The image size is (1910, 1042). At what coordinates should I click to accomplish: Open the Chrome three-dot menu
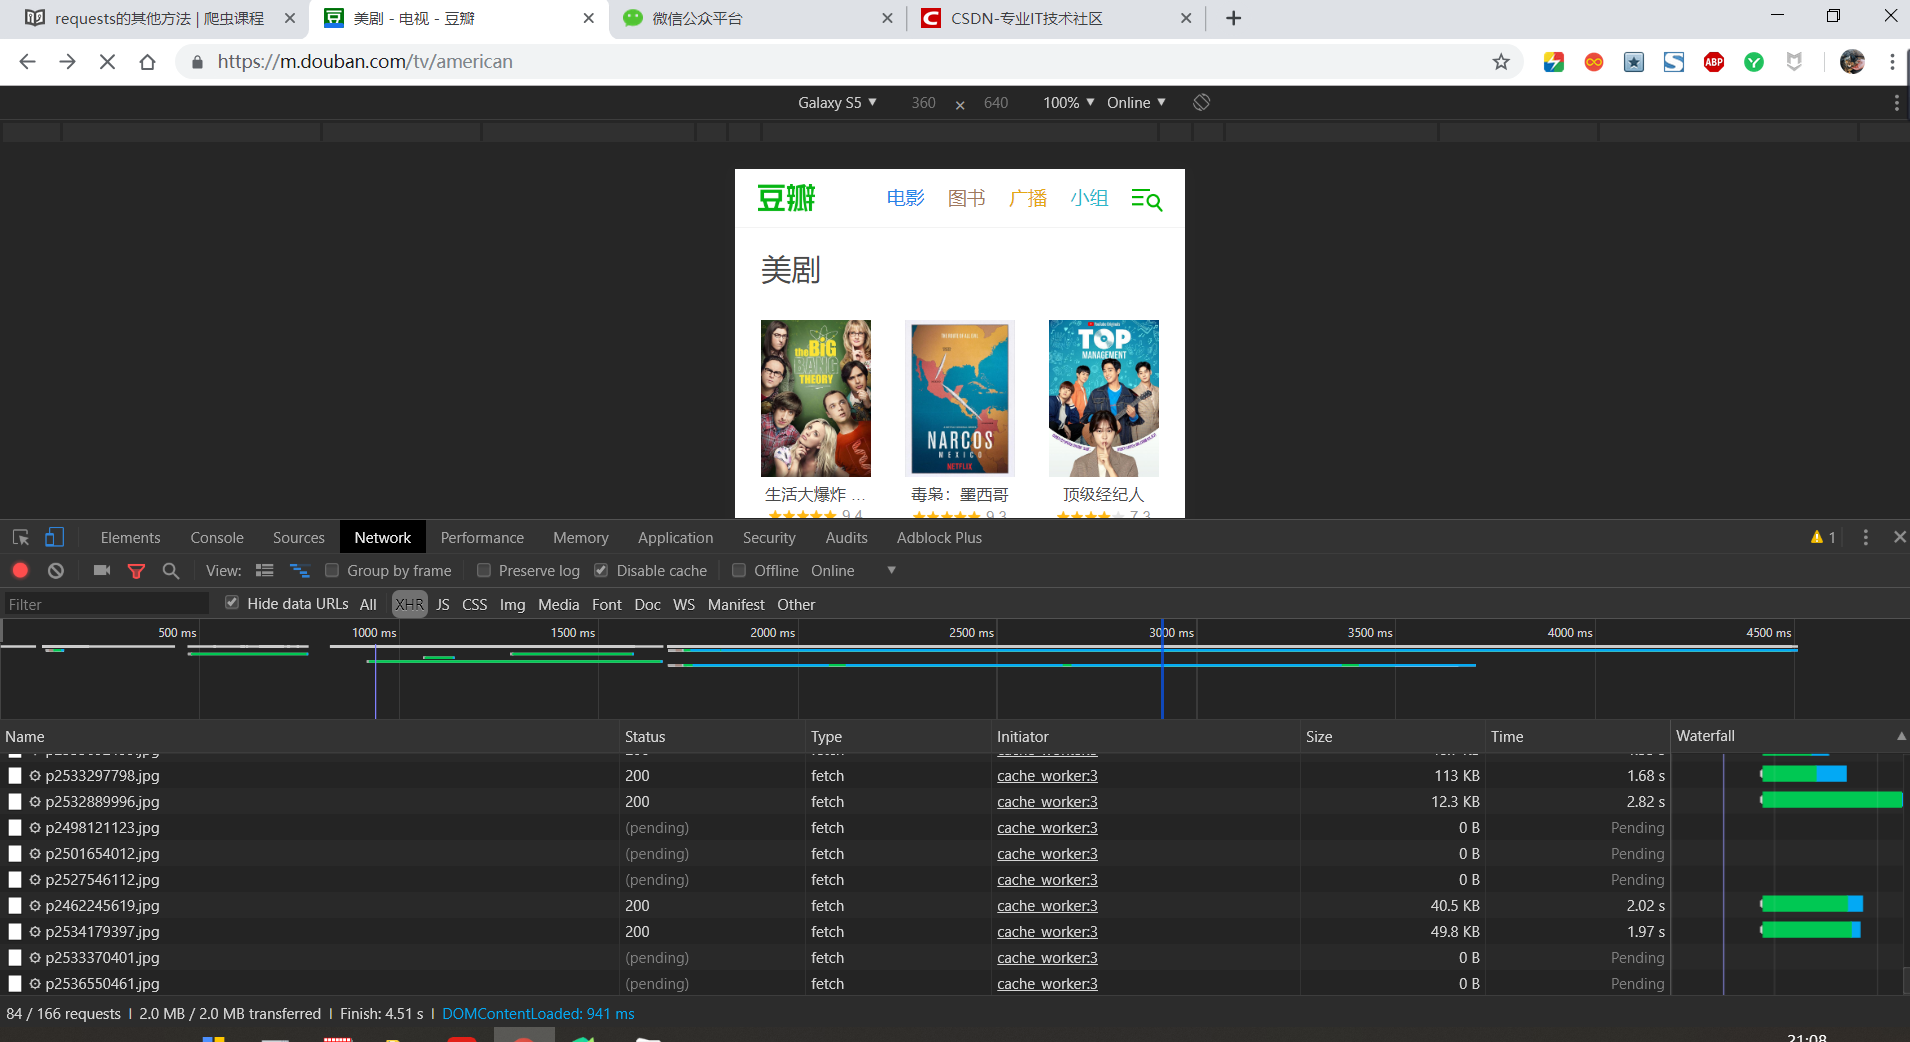(x=1892, y=62)
